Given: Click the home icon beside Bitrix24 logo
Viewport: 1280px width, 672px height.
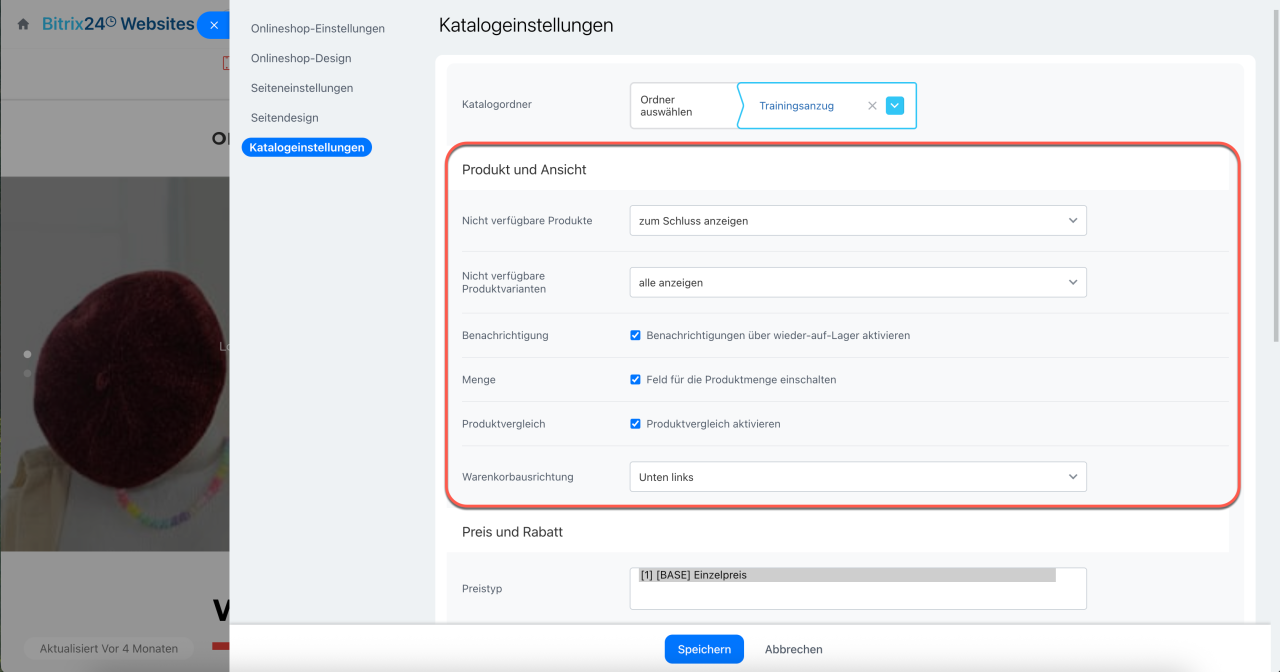Looking at the screenshot, I should [x=23, y=24].
